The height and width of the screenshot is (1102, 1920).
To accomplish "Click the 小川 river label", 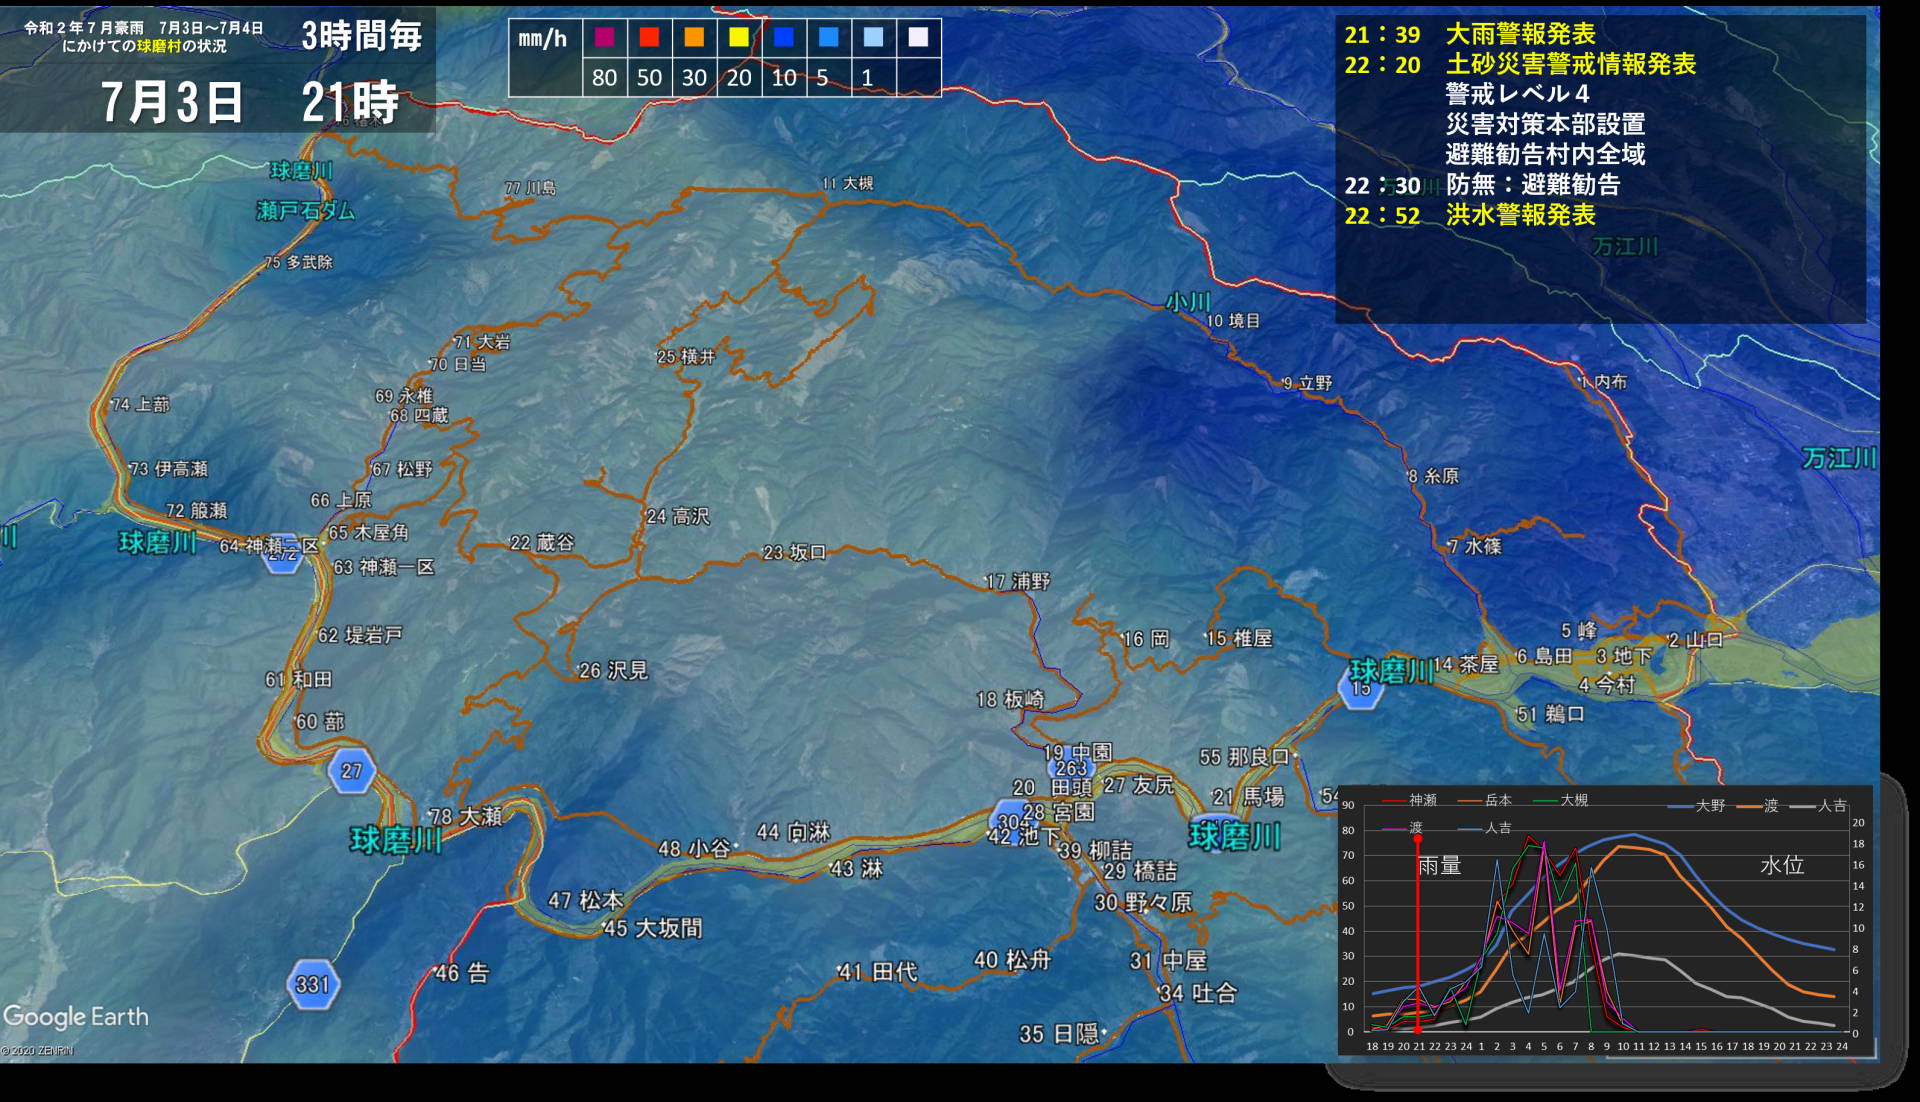I will (1188, 302).
